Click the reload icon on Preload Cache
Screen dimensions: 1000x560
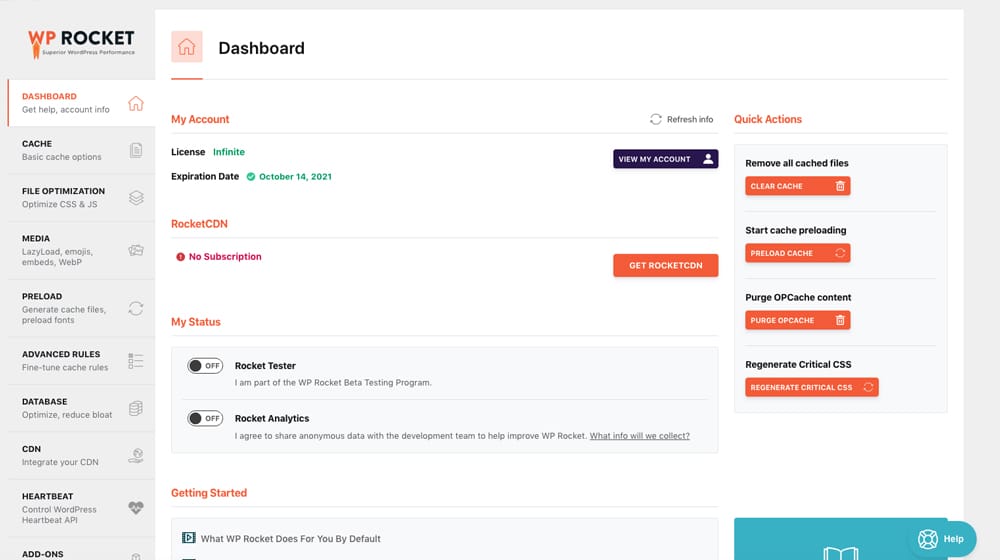point(840,253)
